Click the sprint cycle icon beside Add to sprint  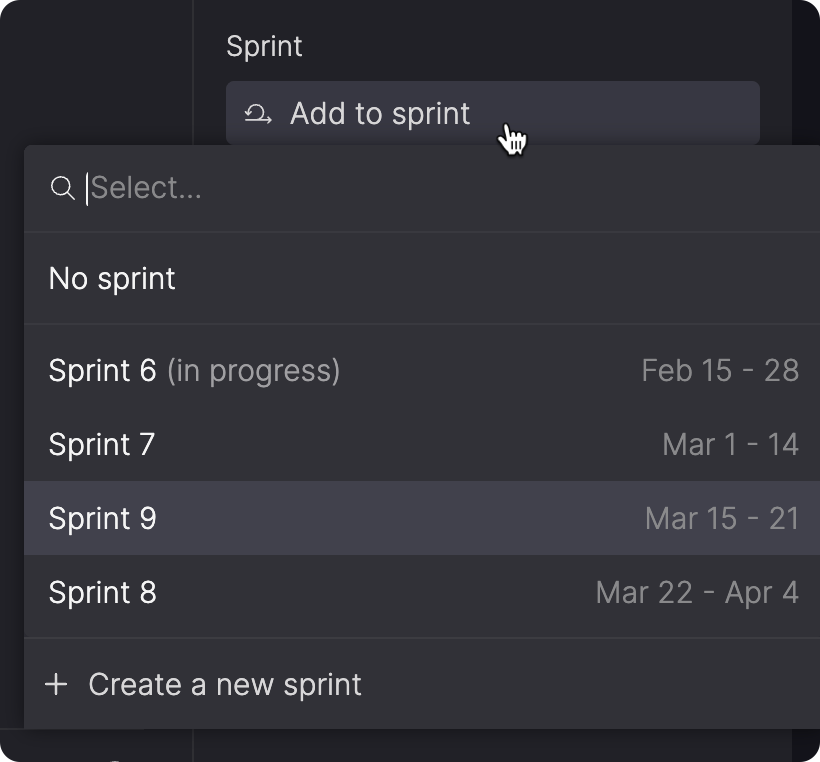(258, 114)
